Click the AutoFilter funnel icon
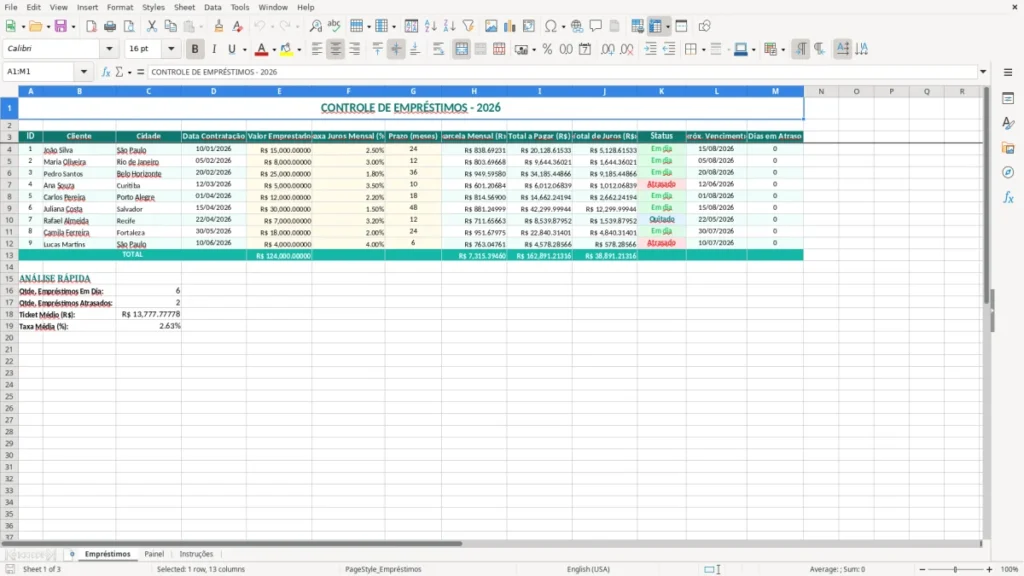Image resolution: width=1024 pixels, height=576 pixels. [x=468, y=26]
